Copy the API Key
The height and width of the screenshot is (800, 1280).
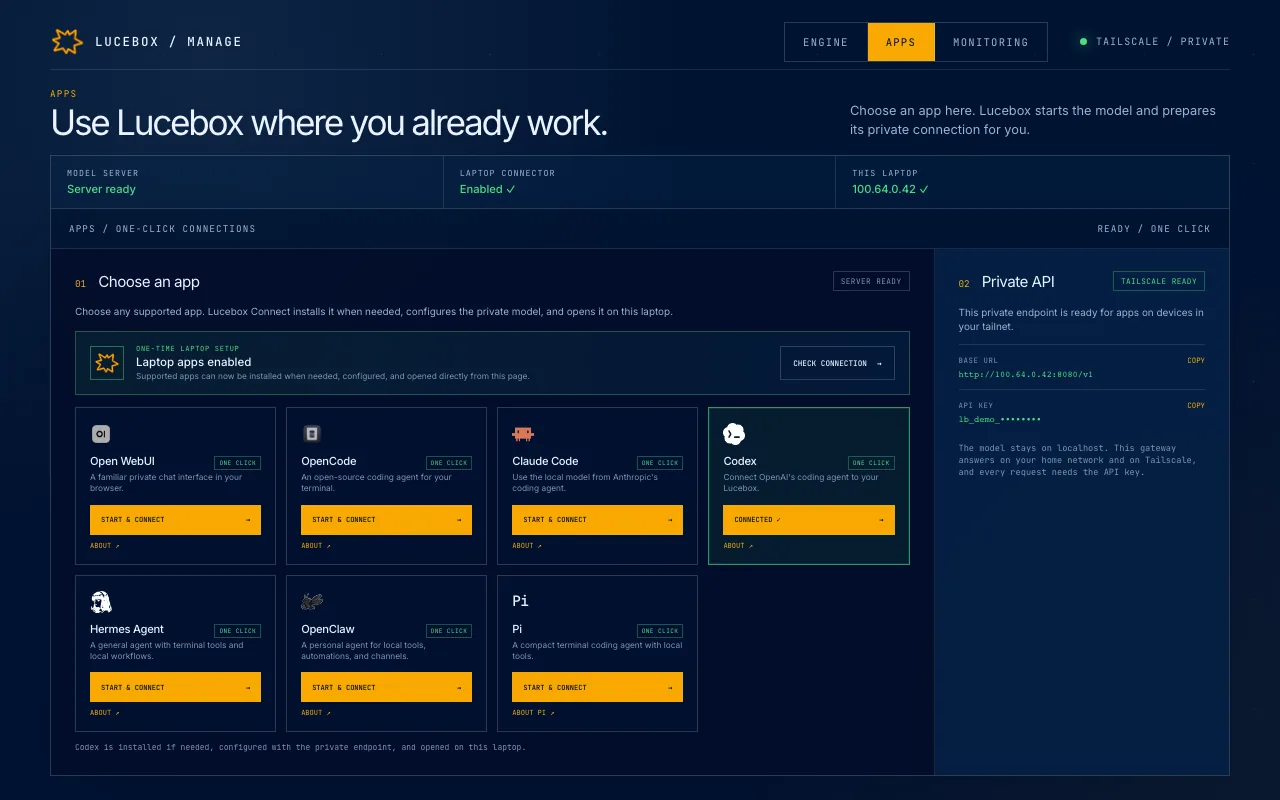(x=1196, y=405)
